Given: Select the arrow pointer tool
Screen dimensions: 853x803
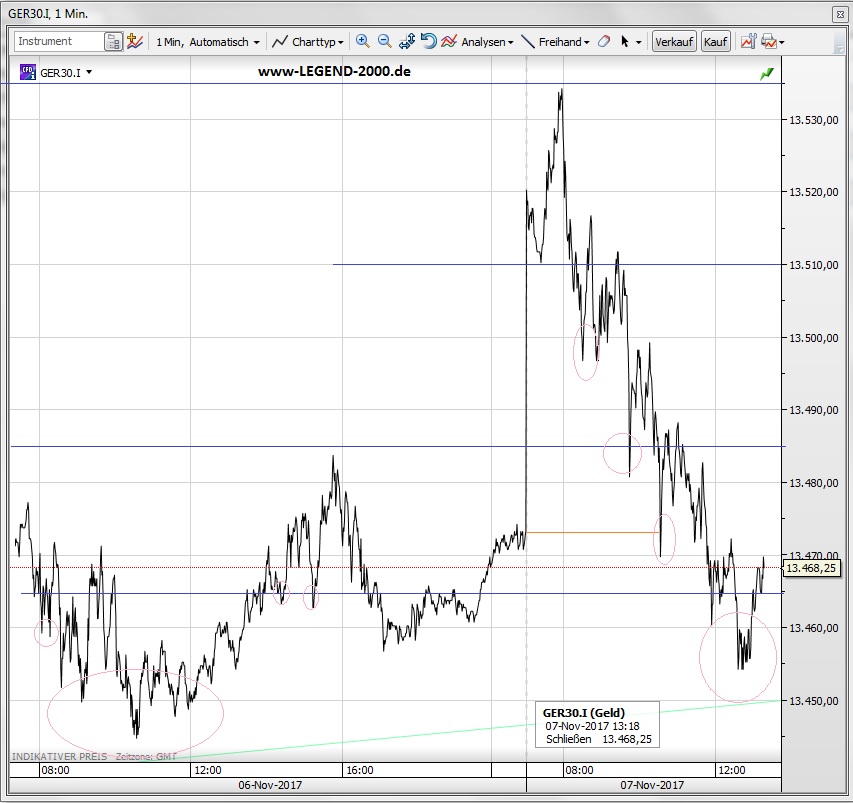Looking at the screenshot, I should point(625,42).
